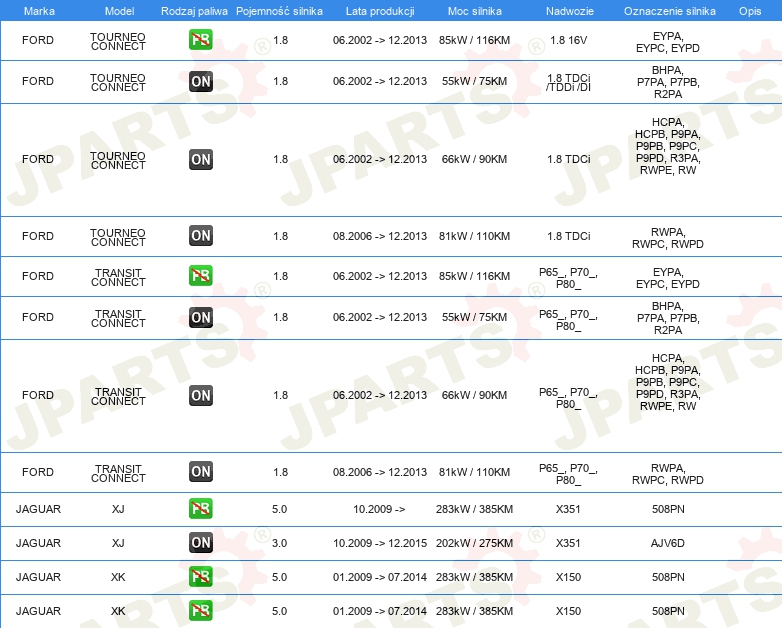Click the diesel ON icon for Tourneo Connect 90KM
The width and height of the screenshot is (782, 628).
[x=200, y=160]
